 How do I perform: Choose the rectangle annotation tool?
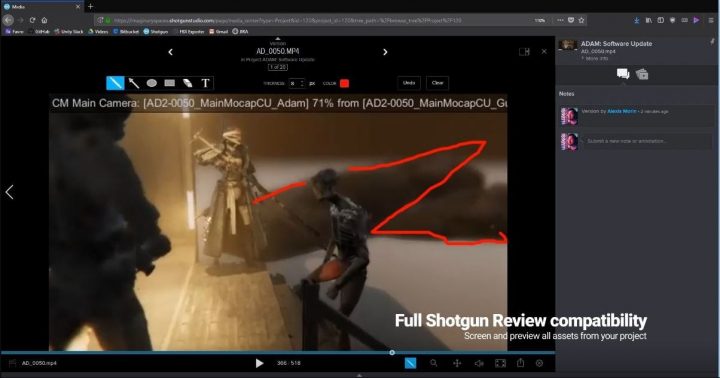pyautogui.click(x=170, y=83)
